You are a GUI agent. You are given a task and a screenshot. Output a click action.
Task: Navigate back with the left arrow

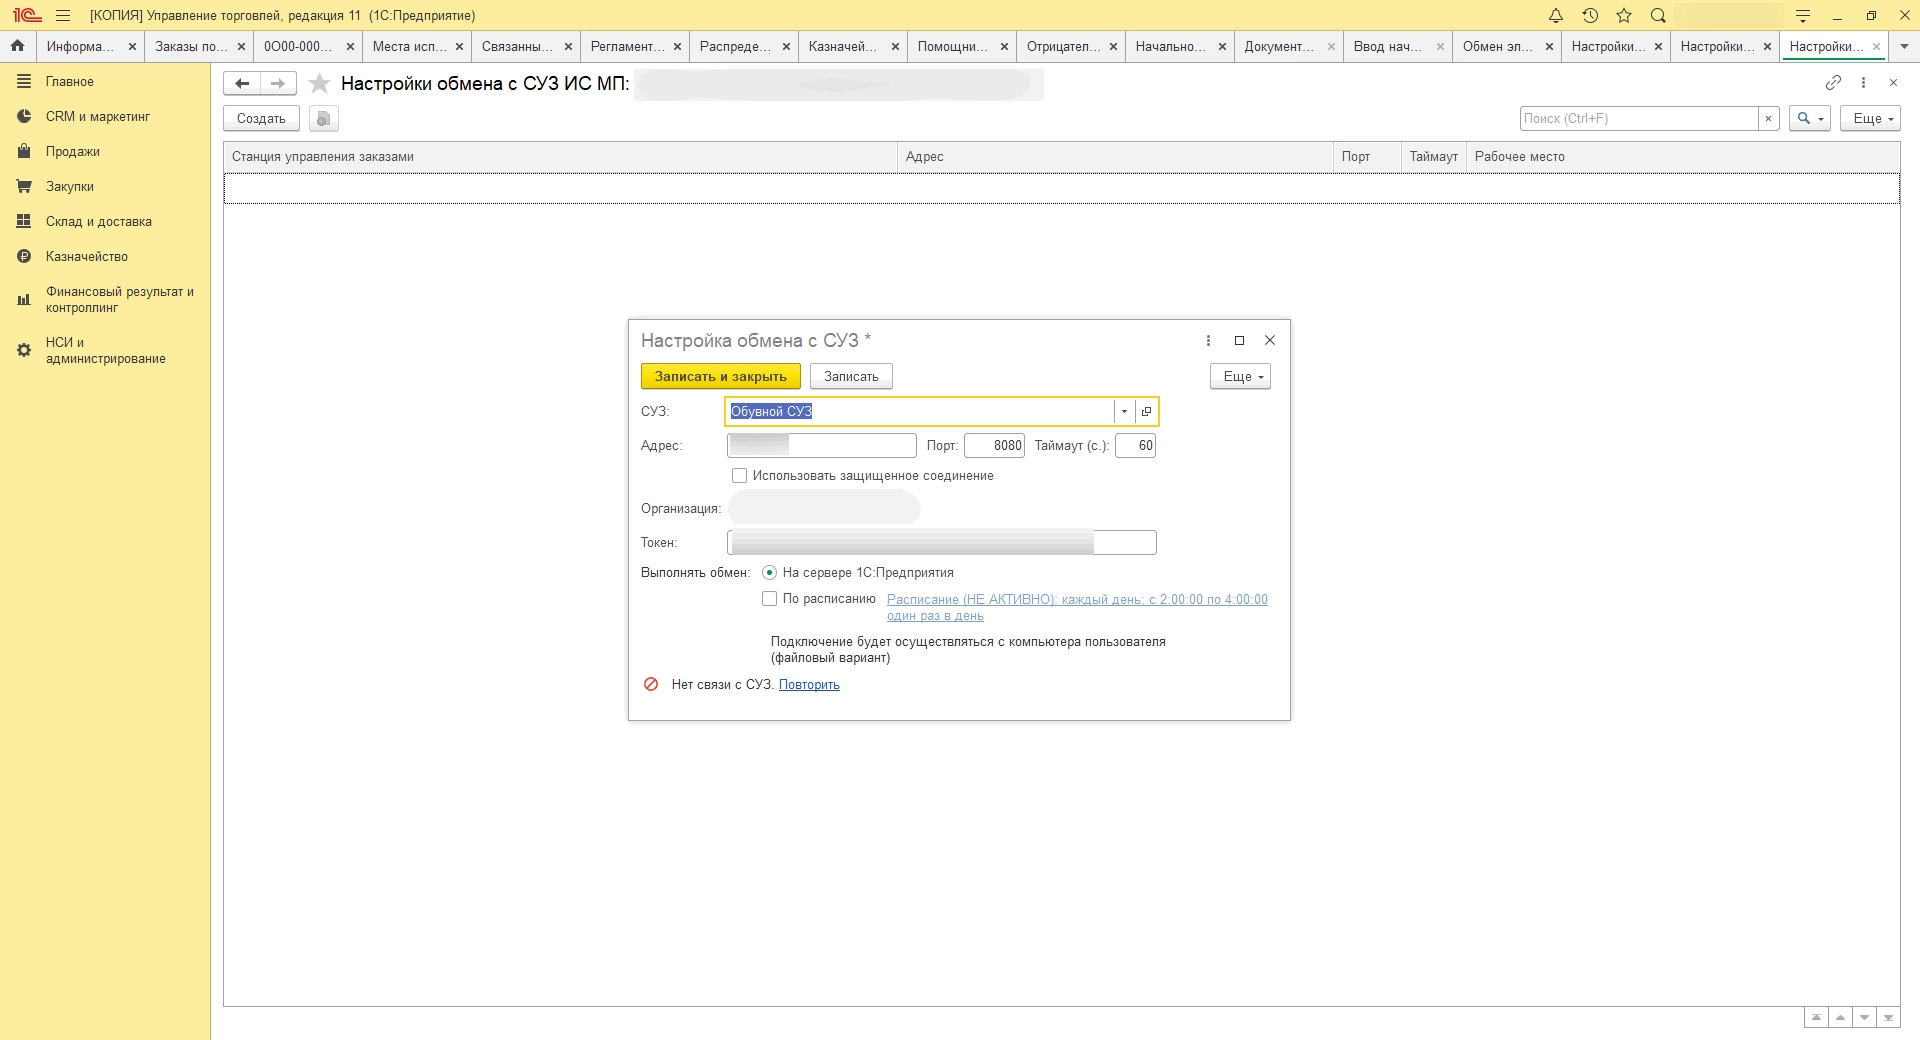pyautogui.click(x=242, y=84)
